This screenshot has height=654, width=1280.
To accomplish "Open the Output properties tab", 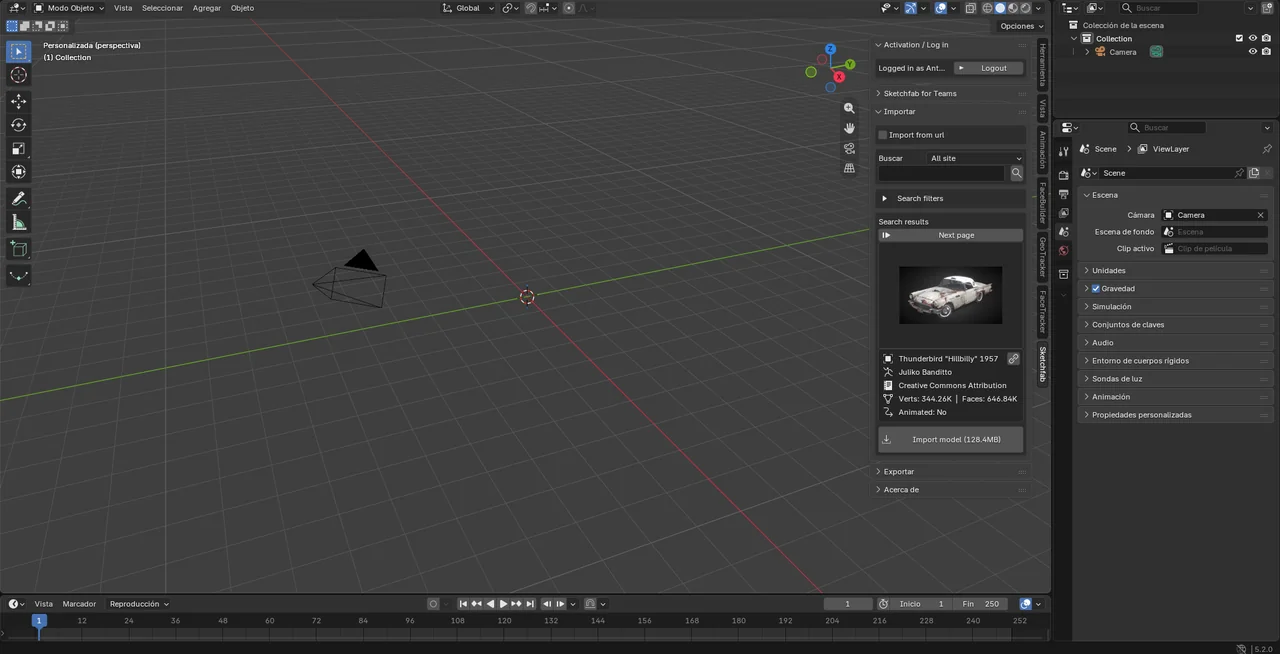I will pyautogui.click(x=1063, y=194).
